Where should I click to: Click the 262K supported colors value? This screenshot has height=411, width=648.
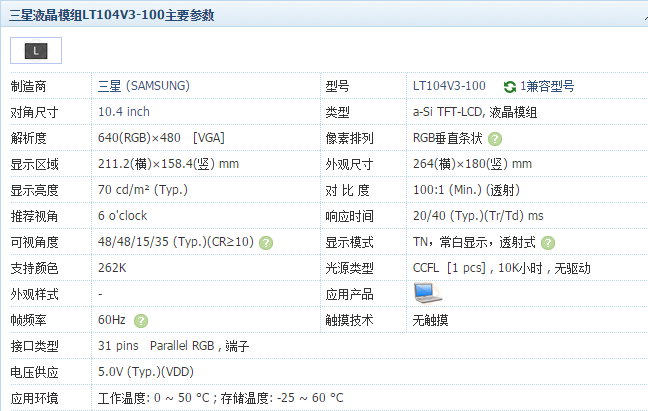(x=112, y=268)
